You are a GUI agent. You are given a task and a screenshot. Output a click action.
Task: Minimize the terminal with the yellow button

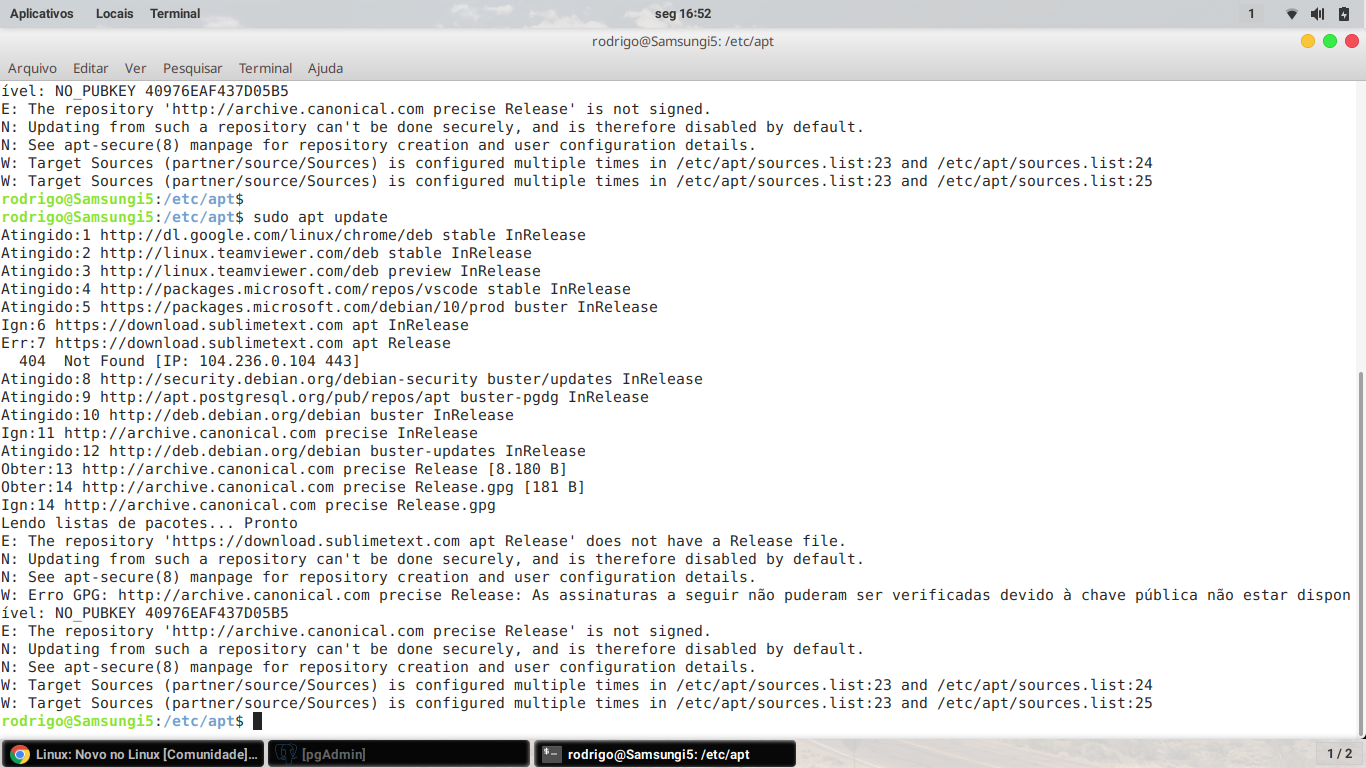pos(1308,41)
